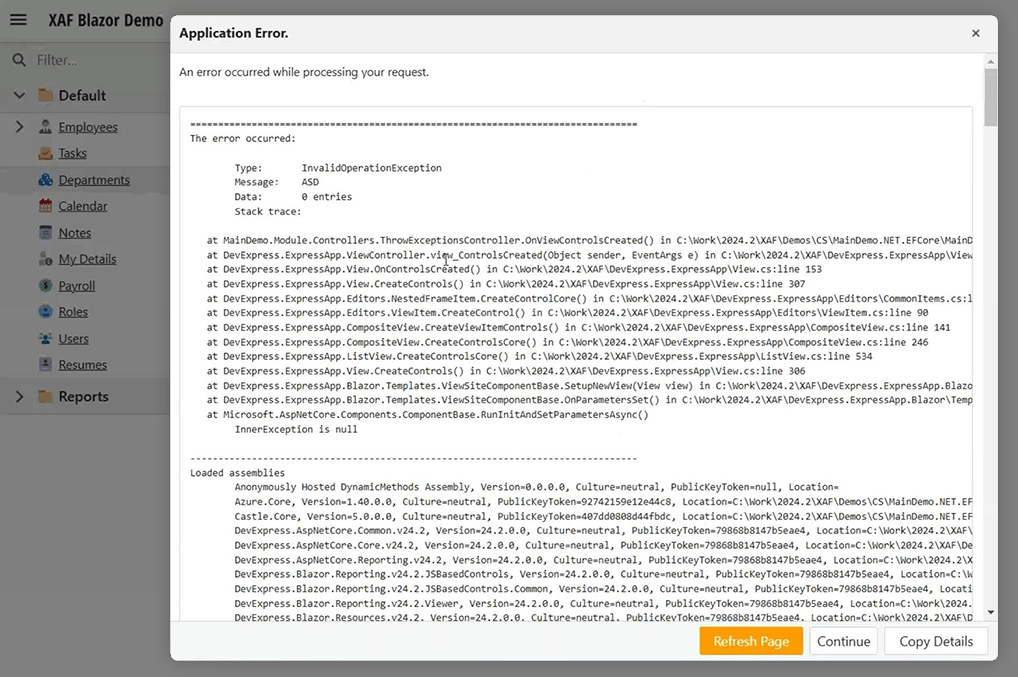Expand the Reports folder
The height and width of the screenshot is (677, 1018).
19,396
